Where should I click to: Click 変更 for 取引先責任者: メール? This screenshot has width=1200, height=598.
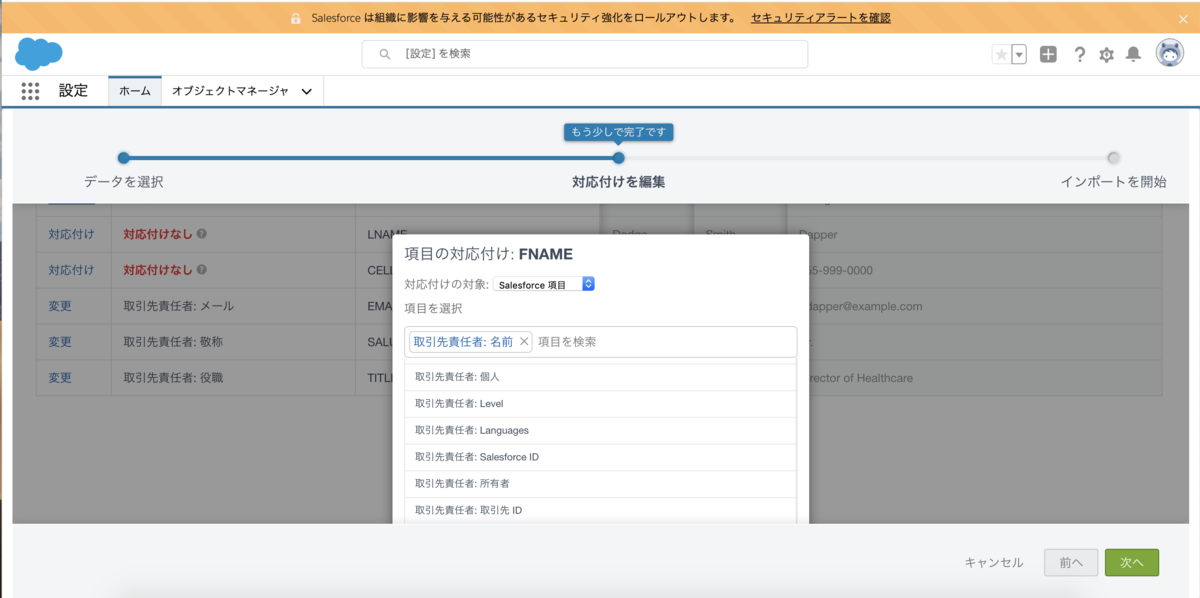click(x=60, y=306)
